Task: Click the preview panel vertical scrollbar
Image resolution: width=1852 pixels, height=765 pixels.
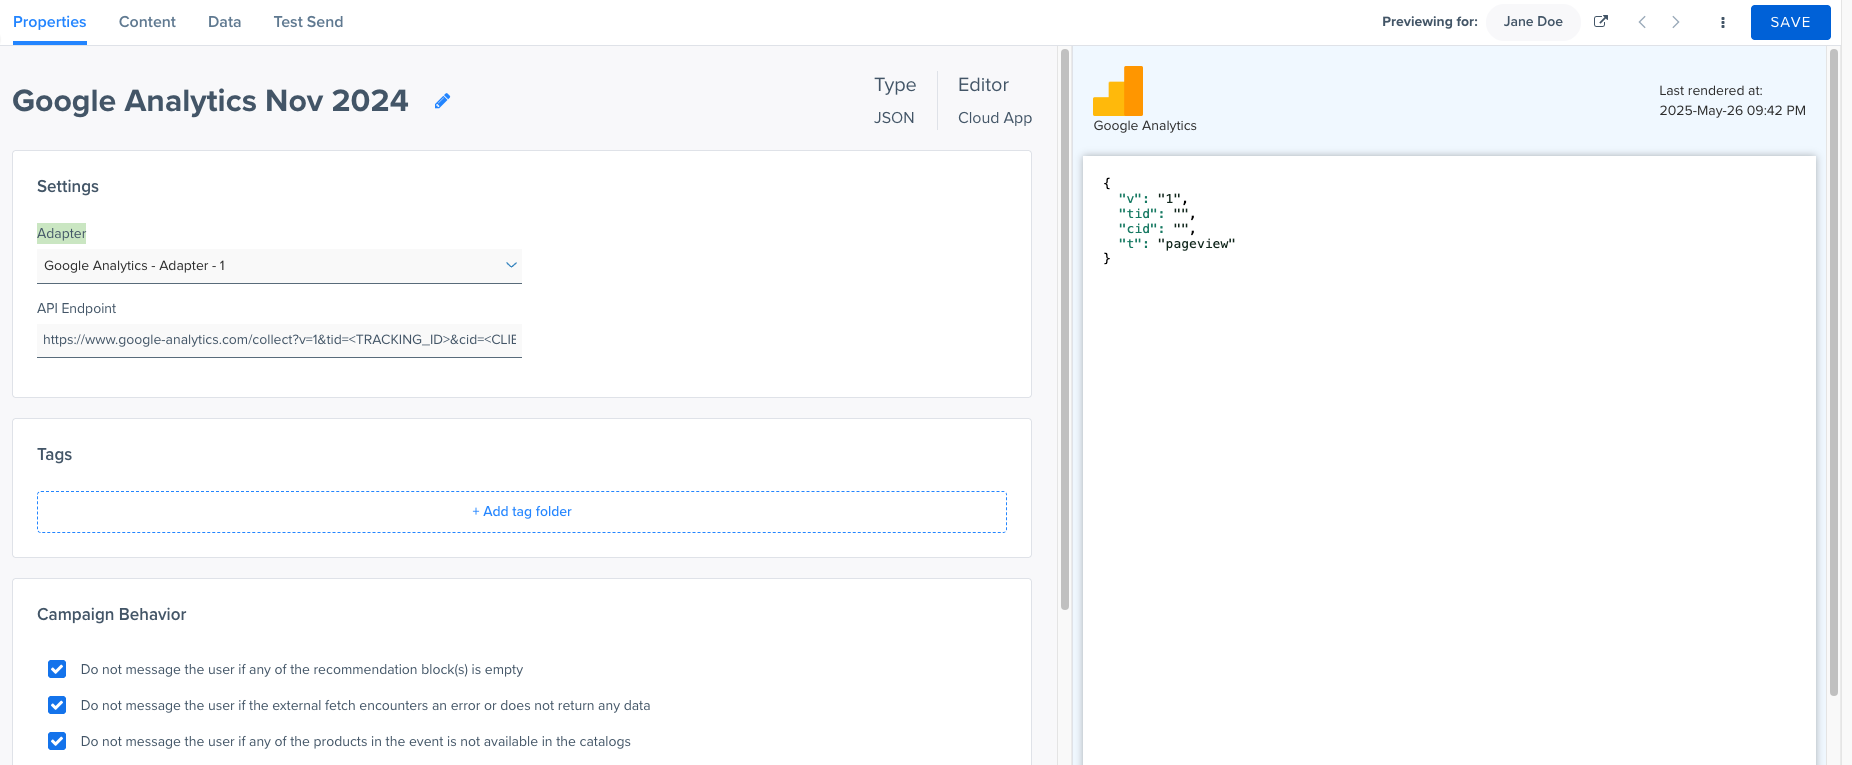Action: pyautogui.click(x=1834, y=372)
